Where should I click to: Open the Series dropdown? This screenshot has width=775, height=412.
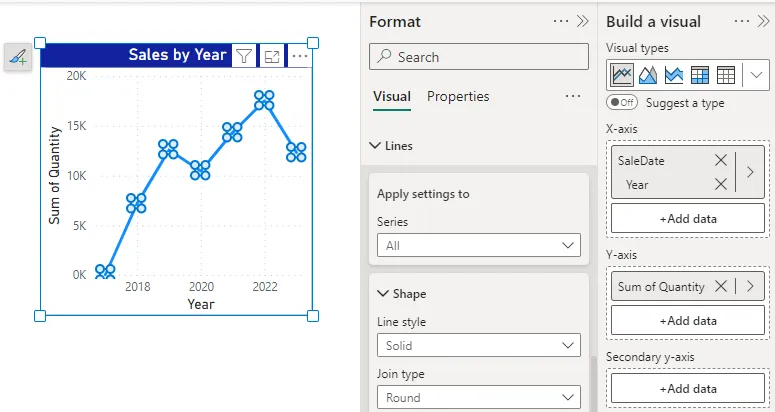(479, 245)
